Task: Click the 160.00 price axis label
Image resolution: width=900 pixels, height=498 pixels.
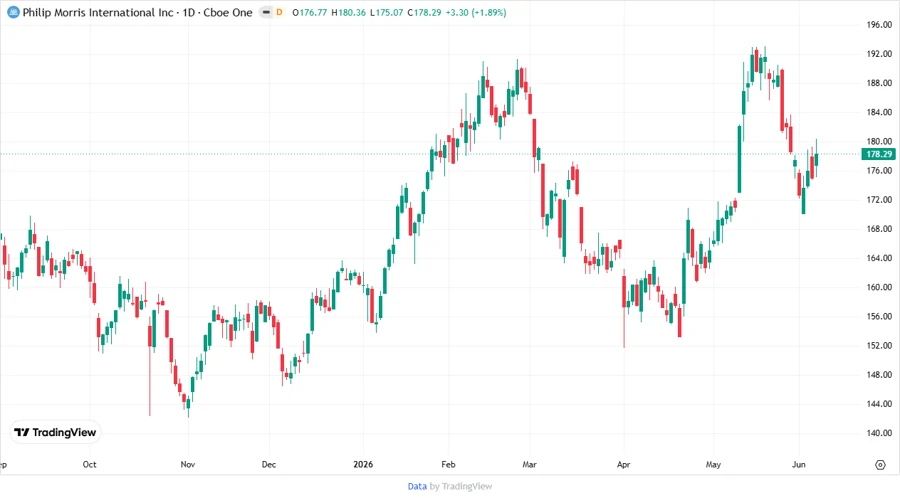Action: [x=879, y=287]
